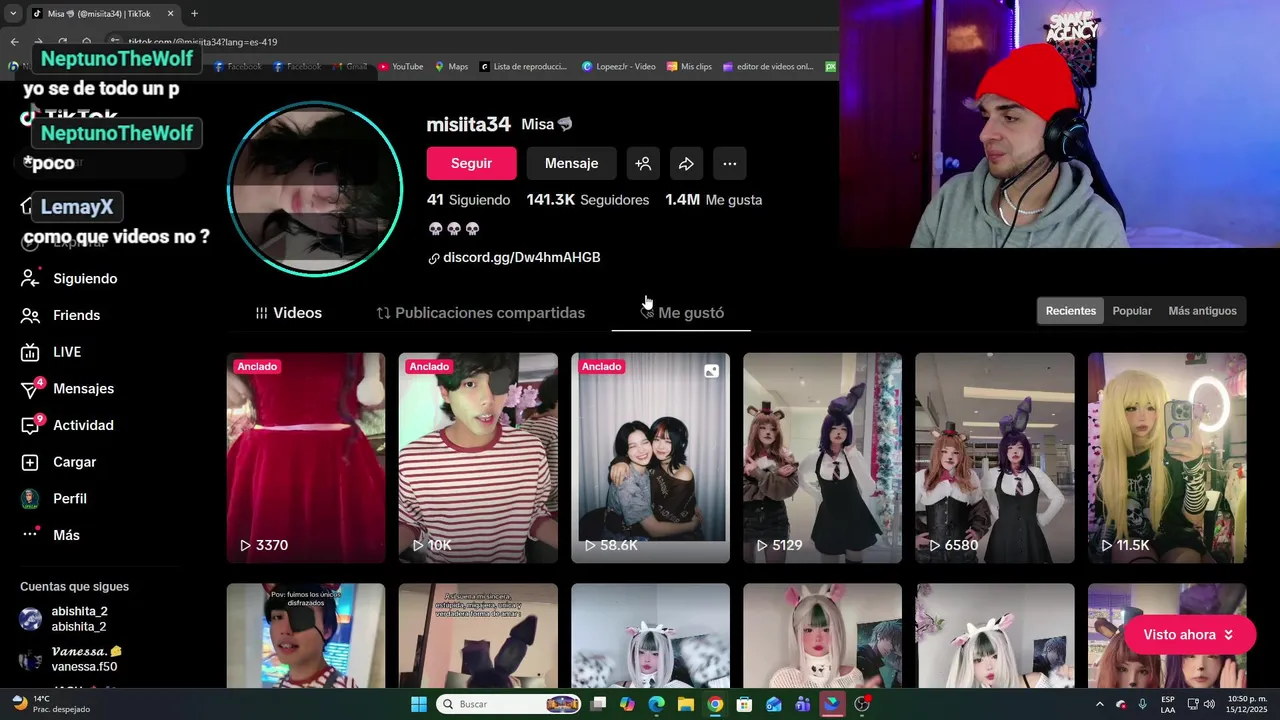Switch to the Videos tab

click(289, 313)
